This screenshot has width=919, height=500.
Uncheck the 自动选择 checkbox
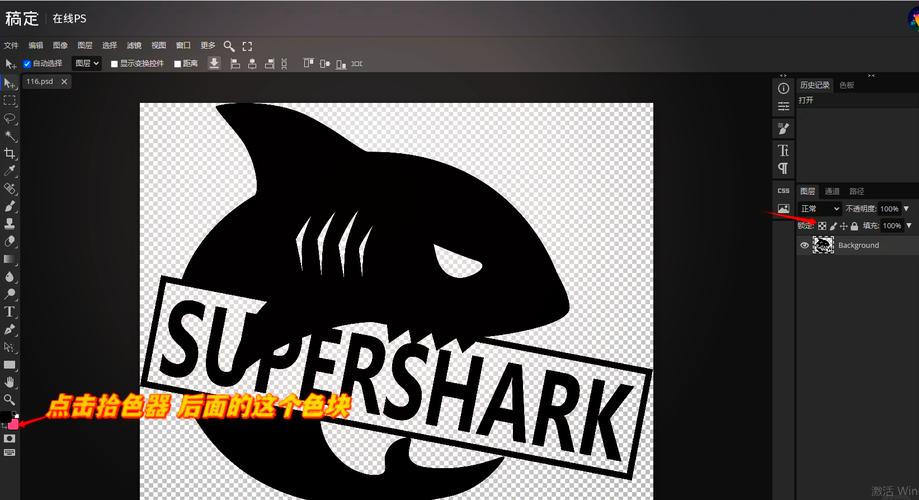tap(27, 64)
